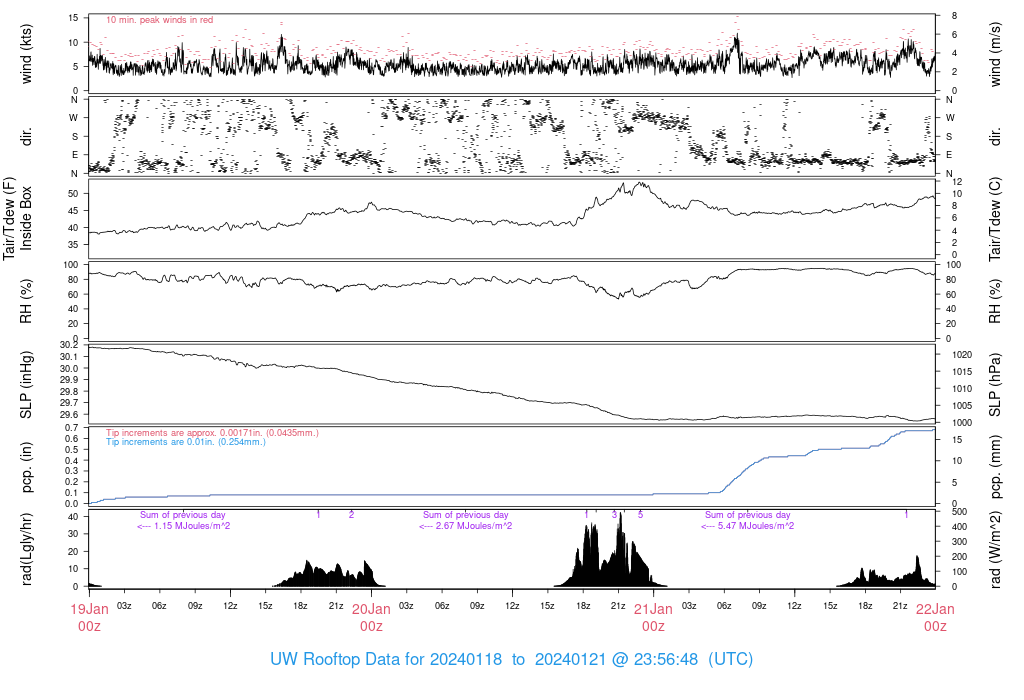Click the 'Tair/Tdew (C)' right axis label
Viewport: 1024px width, 700px height.
click(995, 219)
